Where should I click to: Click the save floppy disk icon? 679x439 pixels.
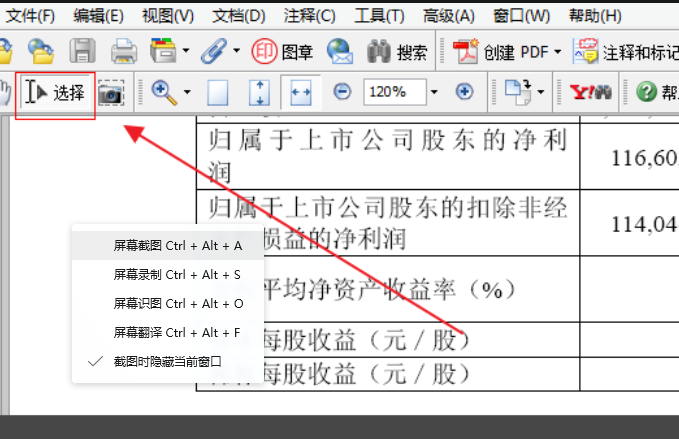point(82,51)
